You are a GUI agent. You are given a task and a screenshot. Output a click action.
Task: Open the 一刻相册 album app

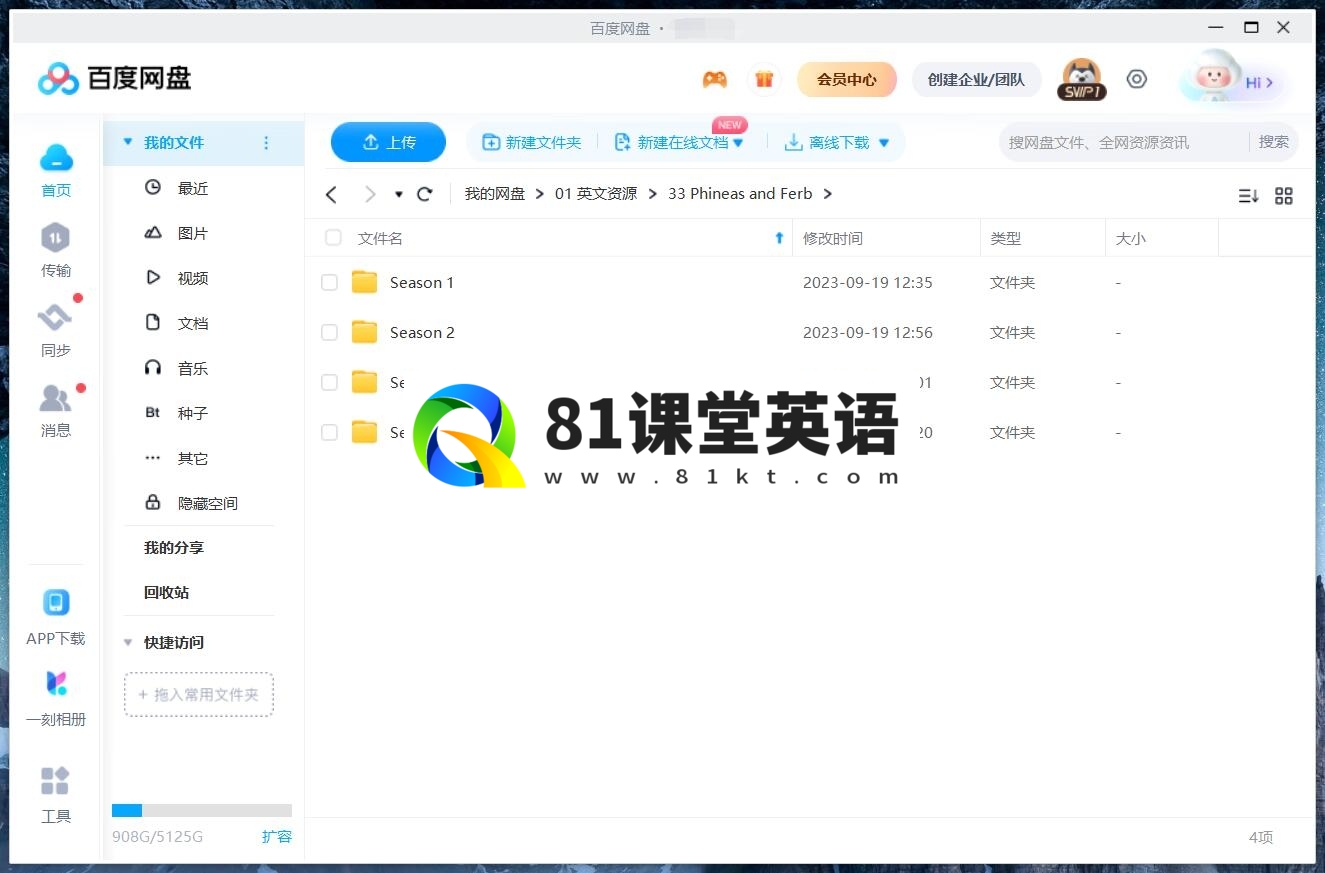(56, 698)
